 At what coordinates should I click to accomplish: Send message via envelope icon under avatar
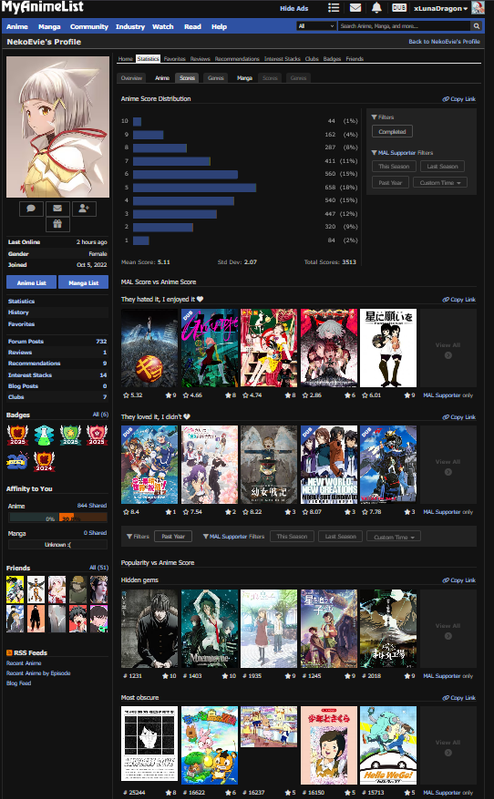(58, 209)
